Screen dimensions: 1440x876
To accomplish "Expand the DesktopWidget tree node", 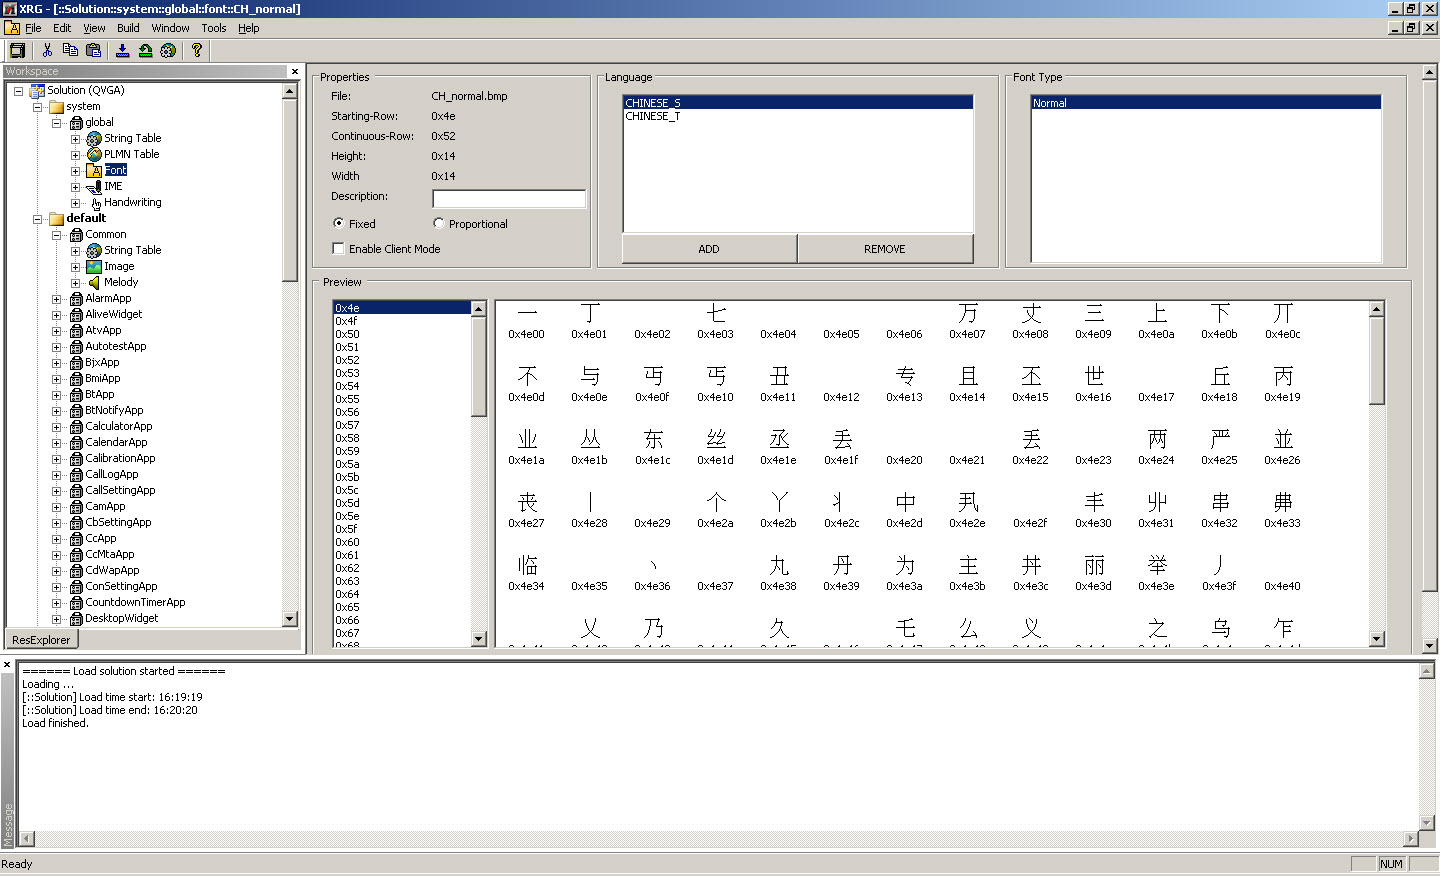I will click(x=56, y=618).
